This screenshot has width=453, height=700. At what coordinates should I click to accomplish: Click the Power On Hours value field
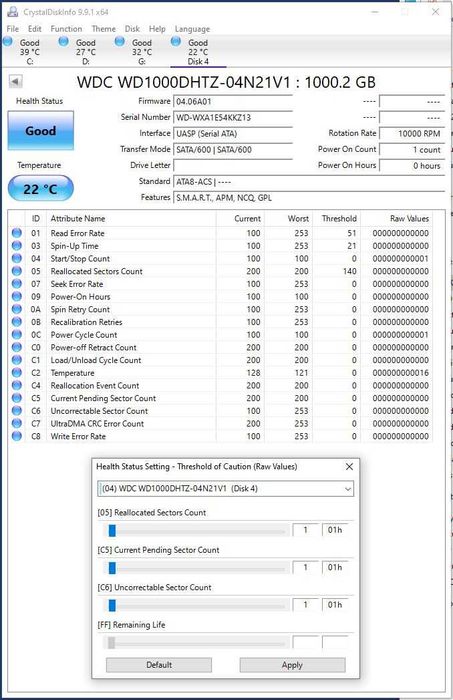(412, 166)
